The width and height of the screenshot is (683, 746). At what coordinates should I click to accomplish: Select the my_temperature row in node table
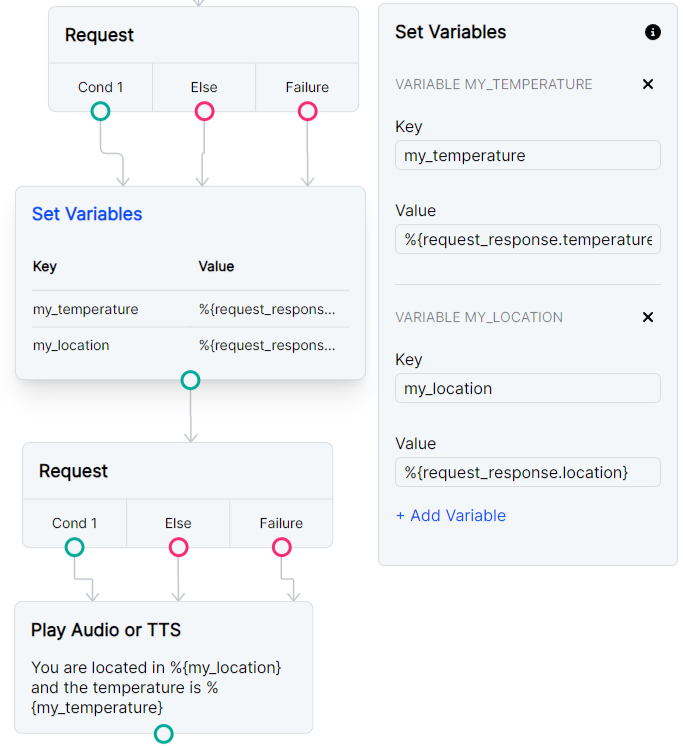190,310
